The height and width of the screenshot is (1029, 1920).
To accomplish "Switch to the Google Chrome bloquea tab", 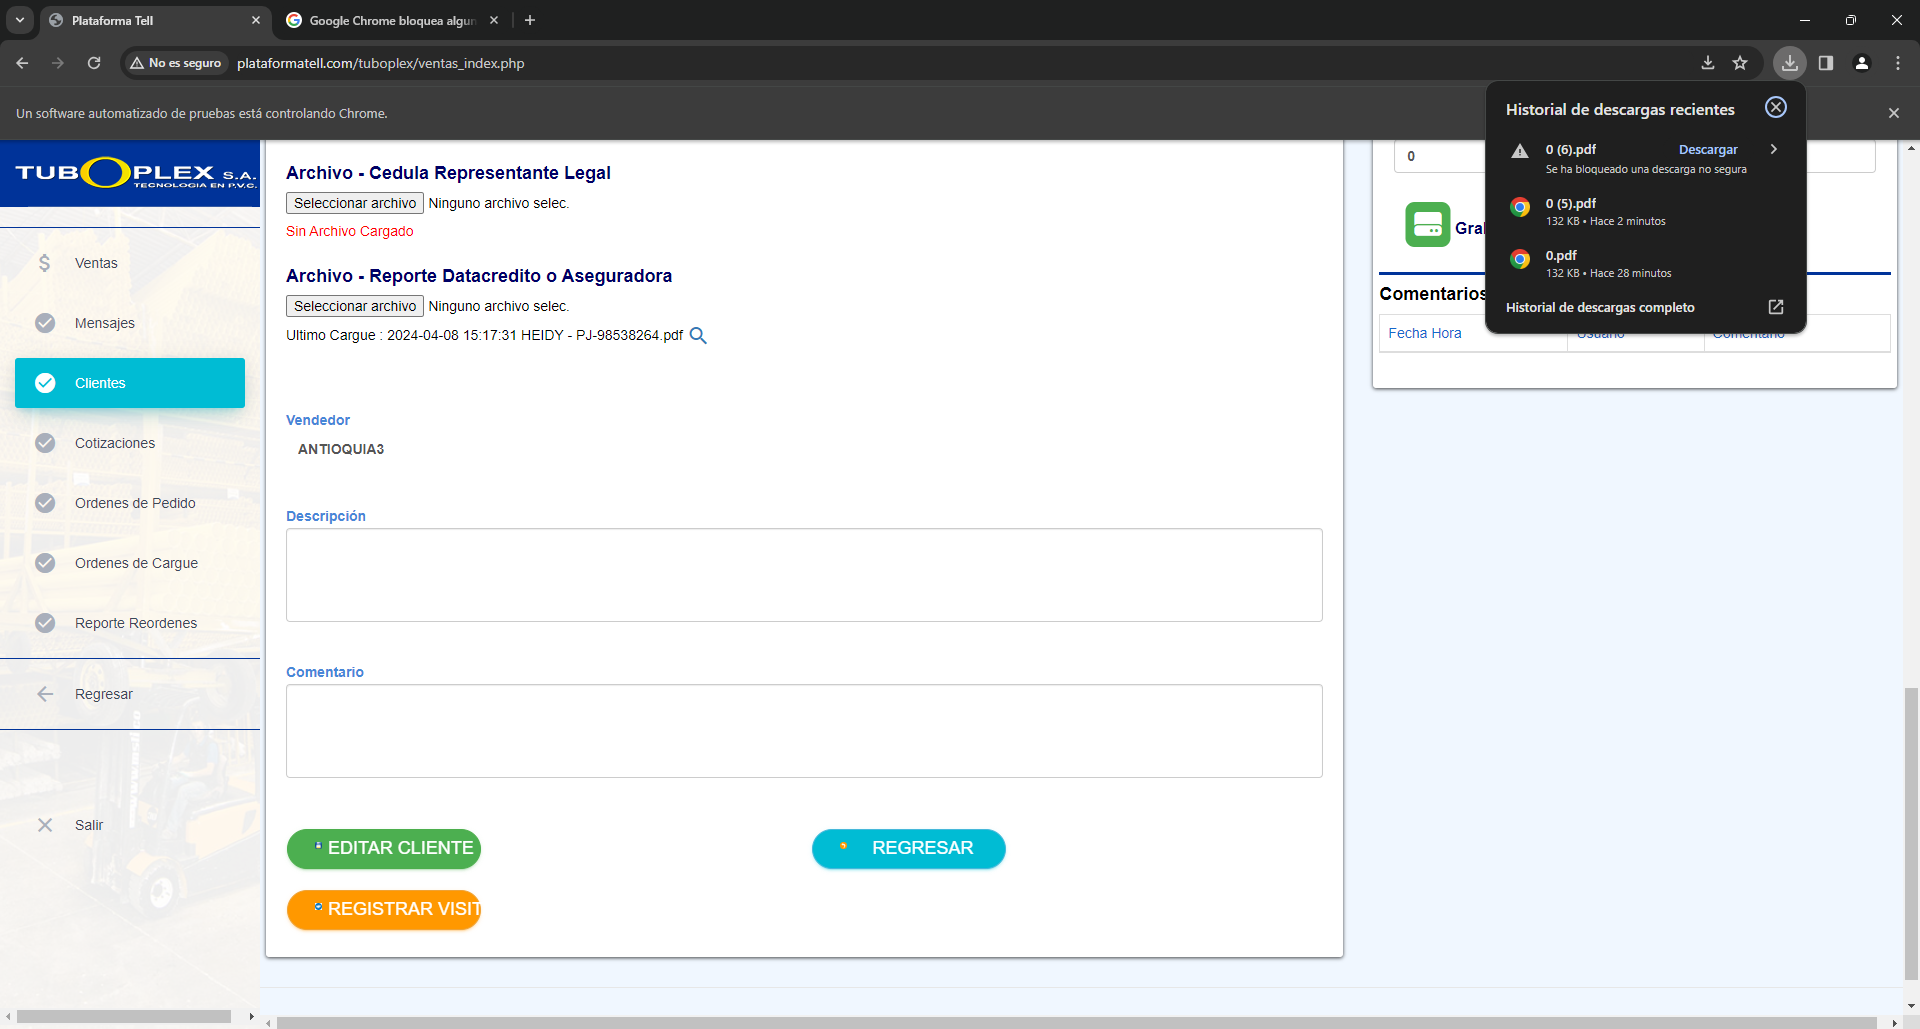I will (x=390, y=20).
